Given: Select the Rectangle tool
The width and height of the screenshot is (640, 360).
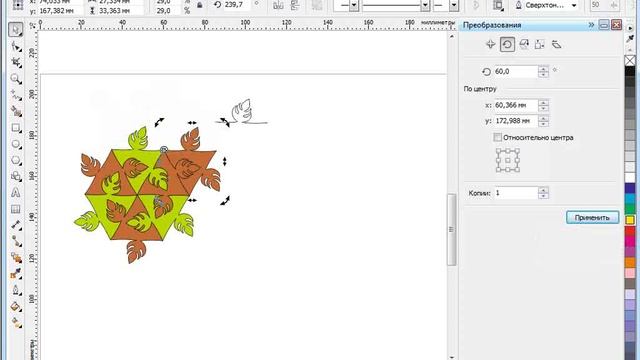Looking at the screenshot, I should (16, 128).
